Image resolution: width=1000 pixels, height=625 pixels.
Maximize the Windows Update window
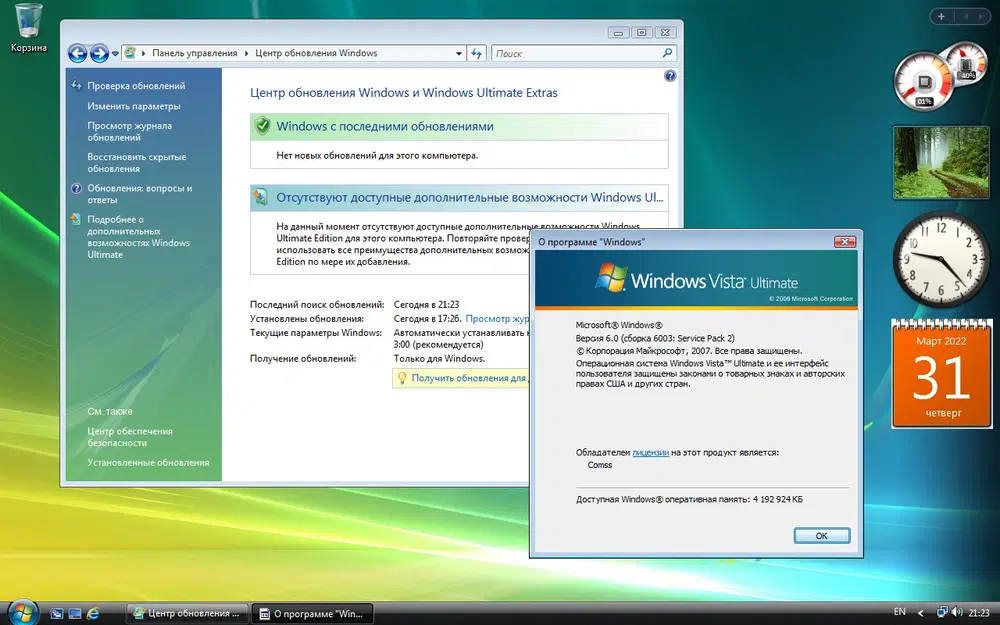click(642, 33)
